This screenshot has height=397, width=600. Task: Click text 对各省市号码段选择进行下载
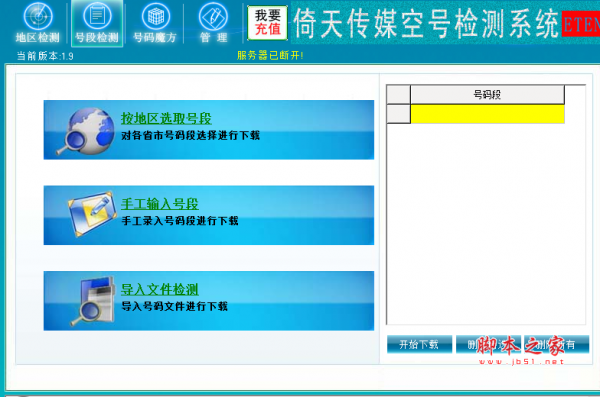[x=190, y=136]
